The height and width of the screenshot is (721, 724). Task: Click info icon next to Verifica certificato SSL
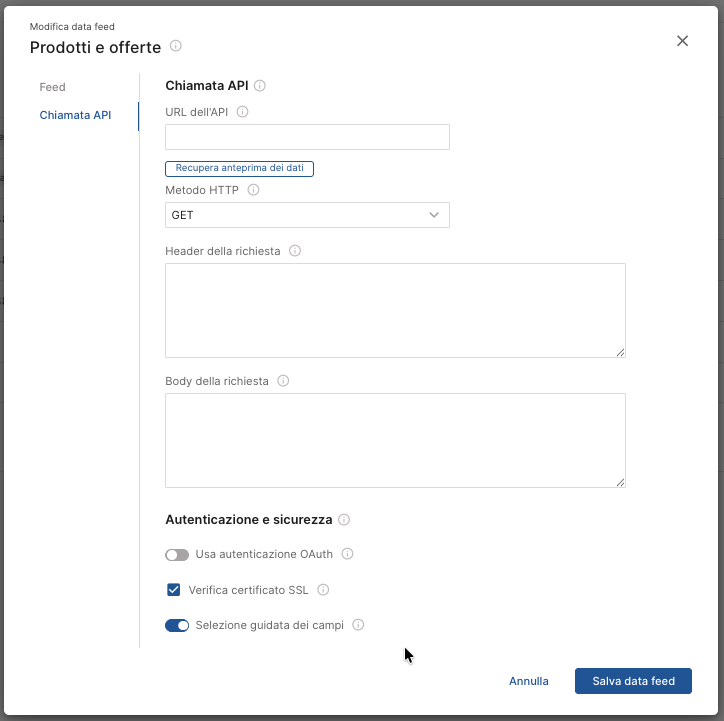[x=323, y=590]
